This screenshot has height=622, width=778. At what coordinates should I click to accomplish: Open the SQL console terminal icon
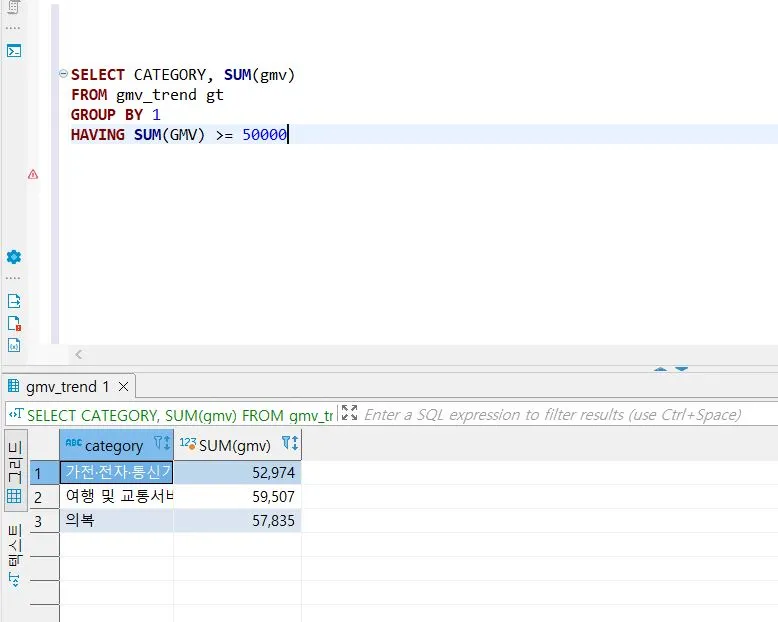click(x=14, y=51)
